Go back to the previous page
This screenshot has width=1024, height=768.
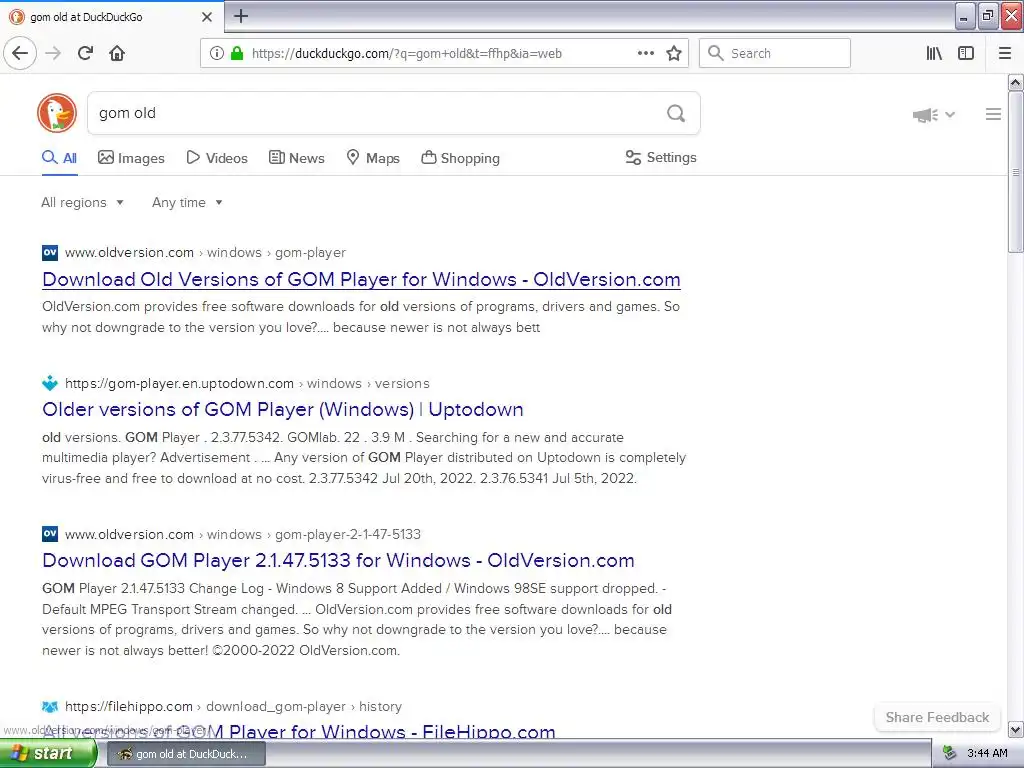point(20,53)
